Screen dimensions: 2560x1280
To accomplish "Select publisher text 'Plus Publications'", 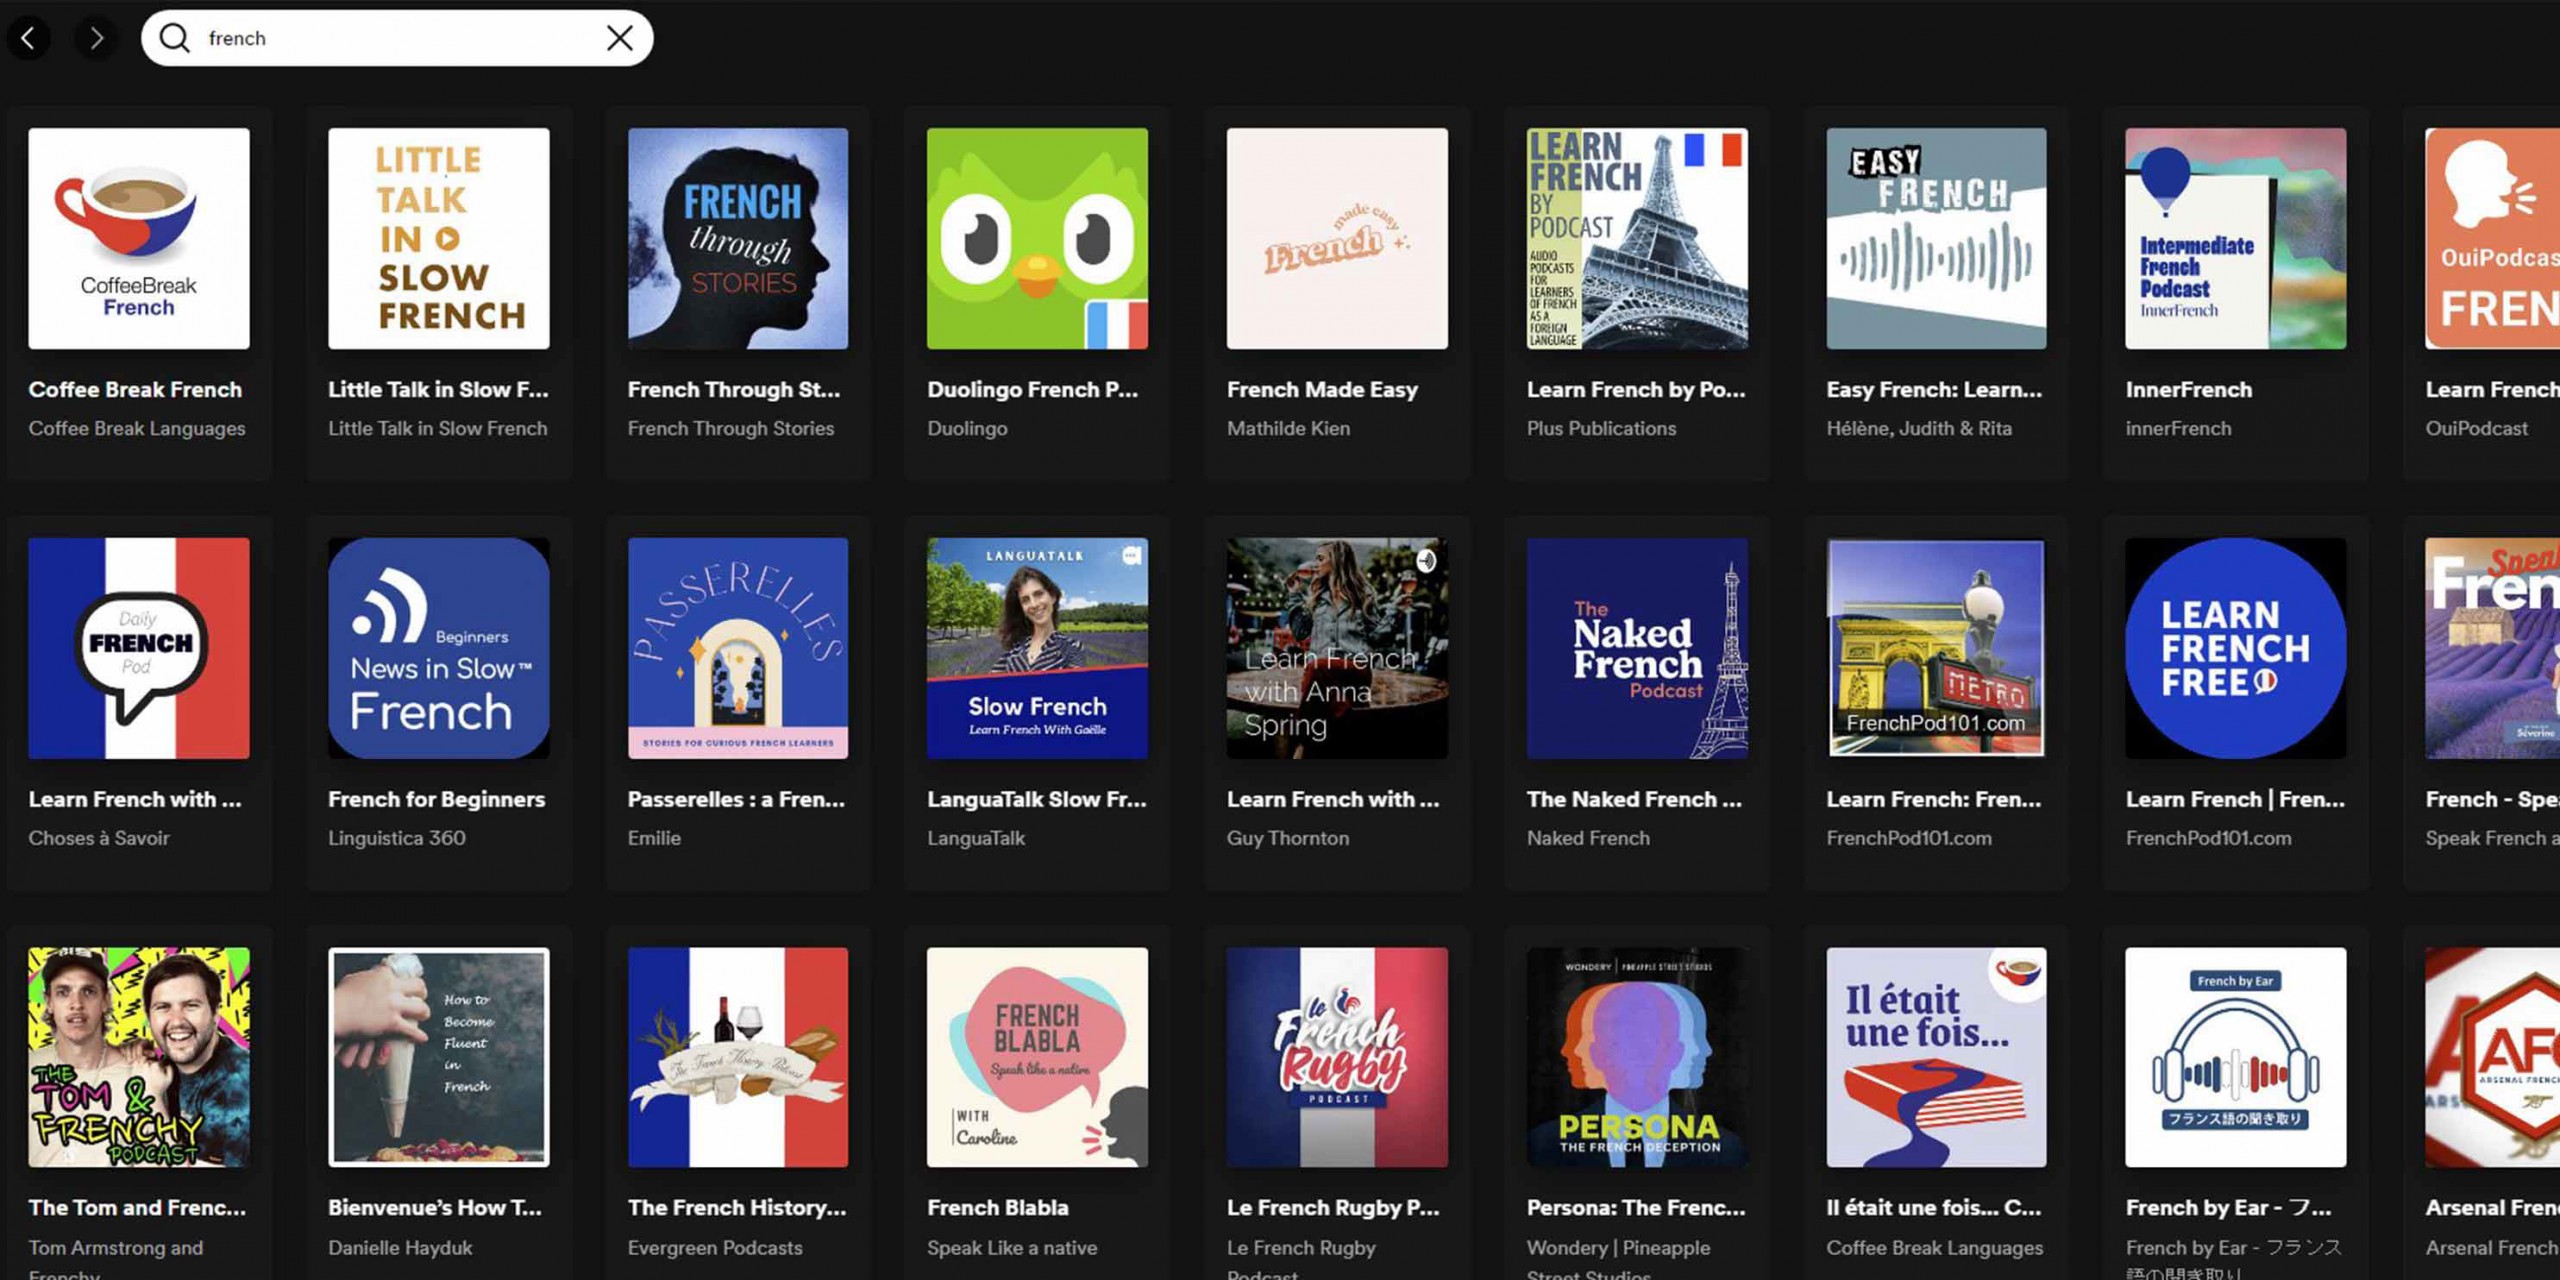I will pyautogui.click(x=1601, y=428).
